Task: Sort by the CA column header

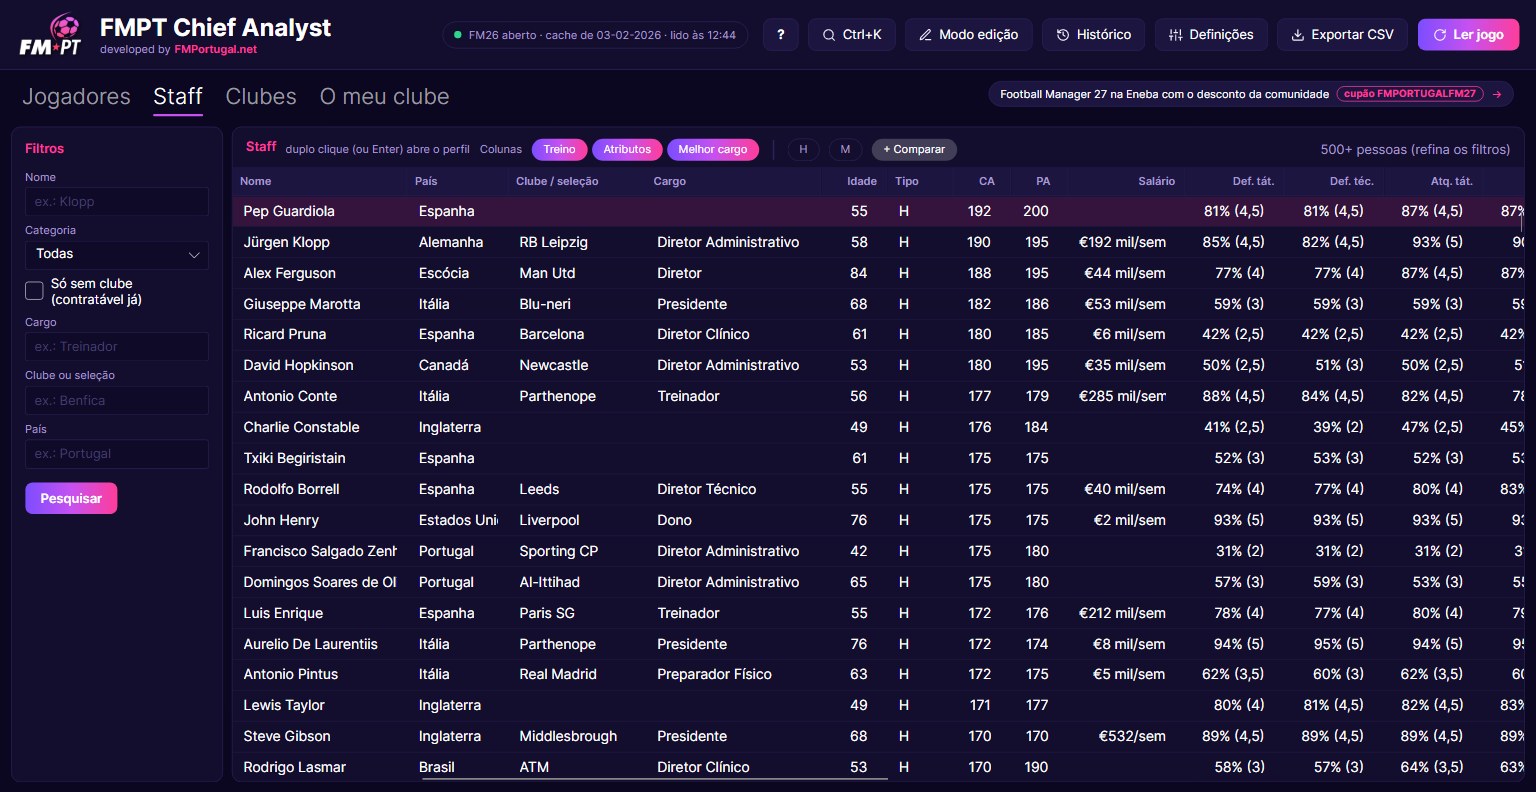Action: (x=987, y=181)
